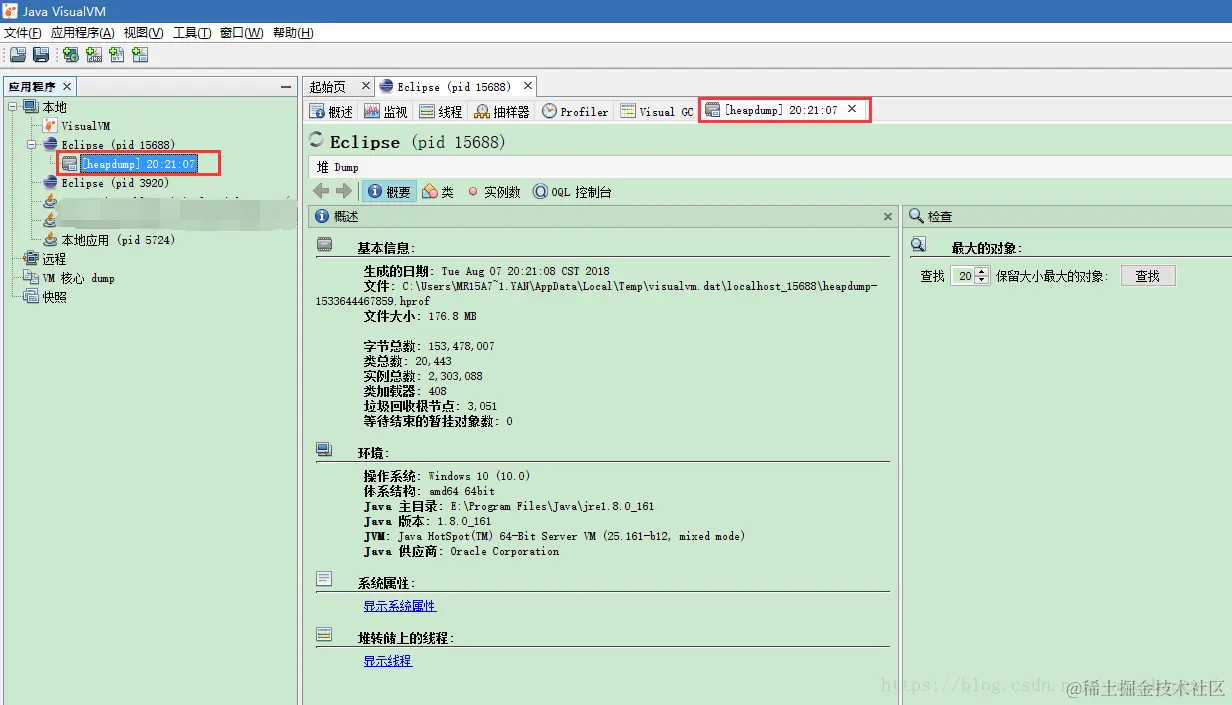
Task: Click the 文件大小: 176.8 MB text
Action: click(x=420, y=316)
